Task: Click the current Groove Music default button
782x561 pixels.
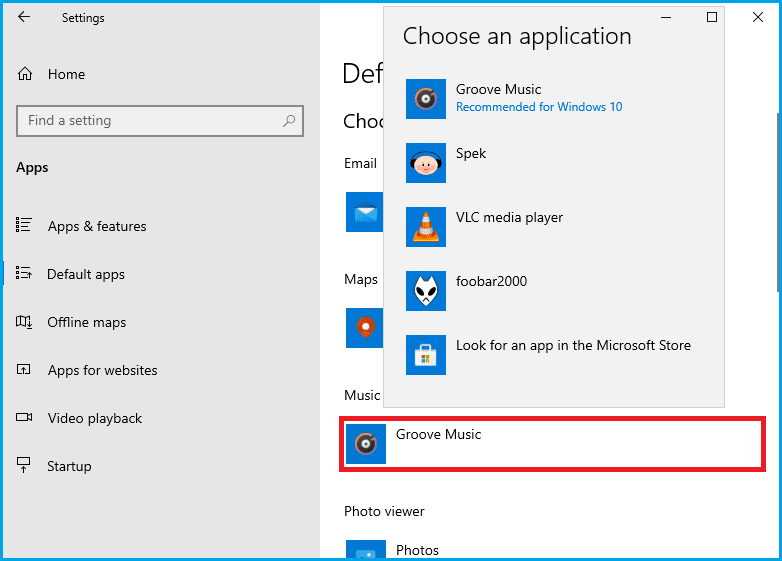Action: (552, 444)
